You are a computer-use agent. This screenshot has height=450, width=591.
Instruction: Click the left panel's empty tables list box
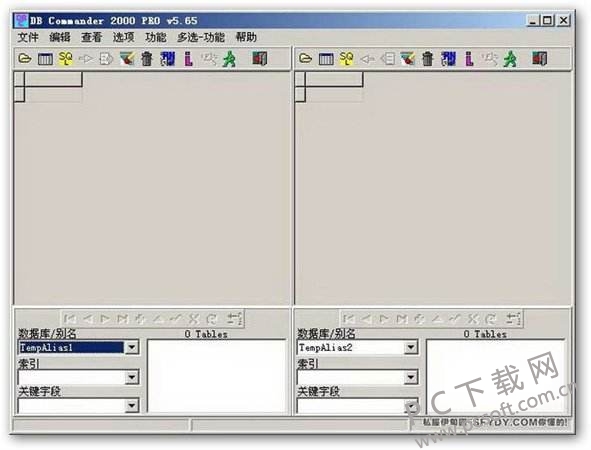[x=217, y=376]
